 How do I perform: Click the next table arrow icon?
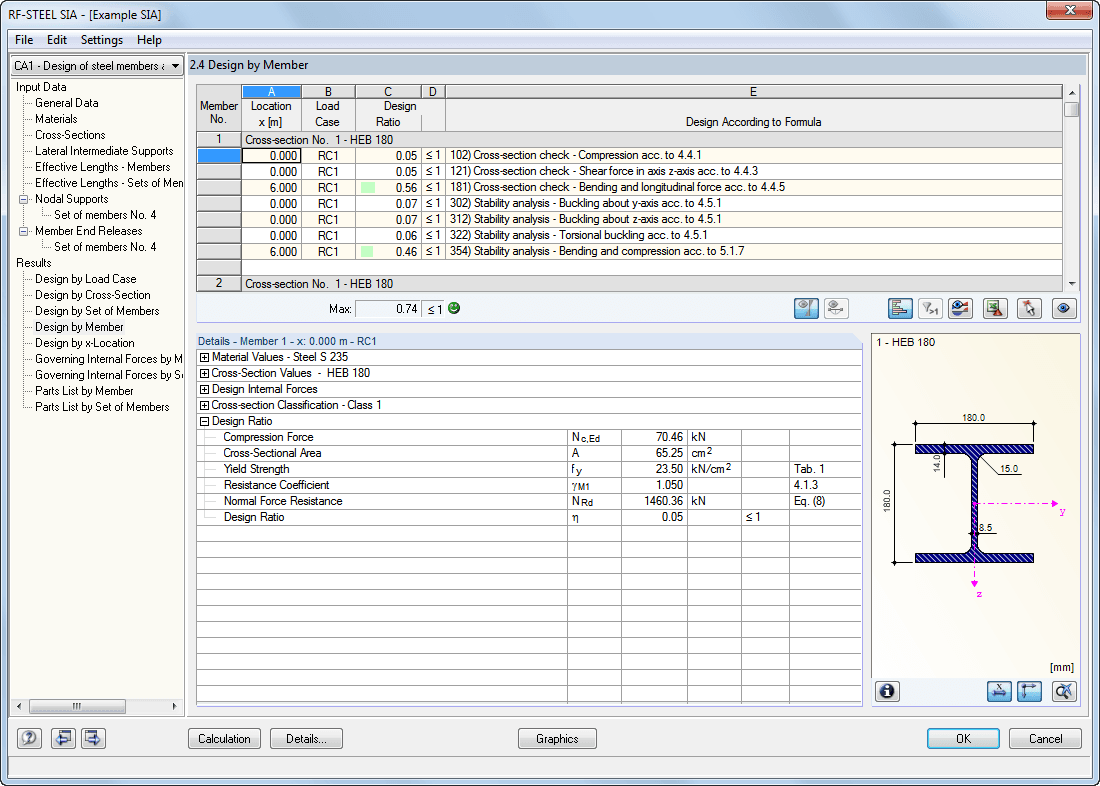point(93,738)
